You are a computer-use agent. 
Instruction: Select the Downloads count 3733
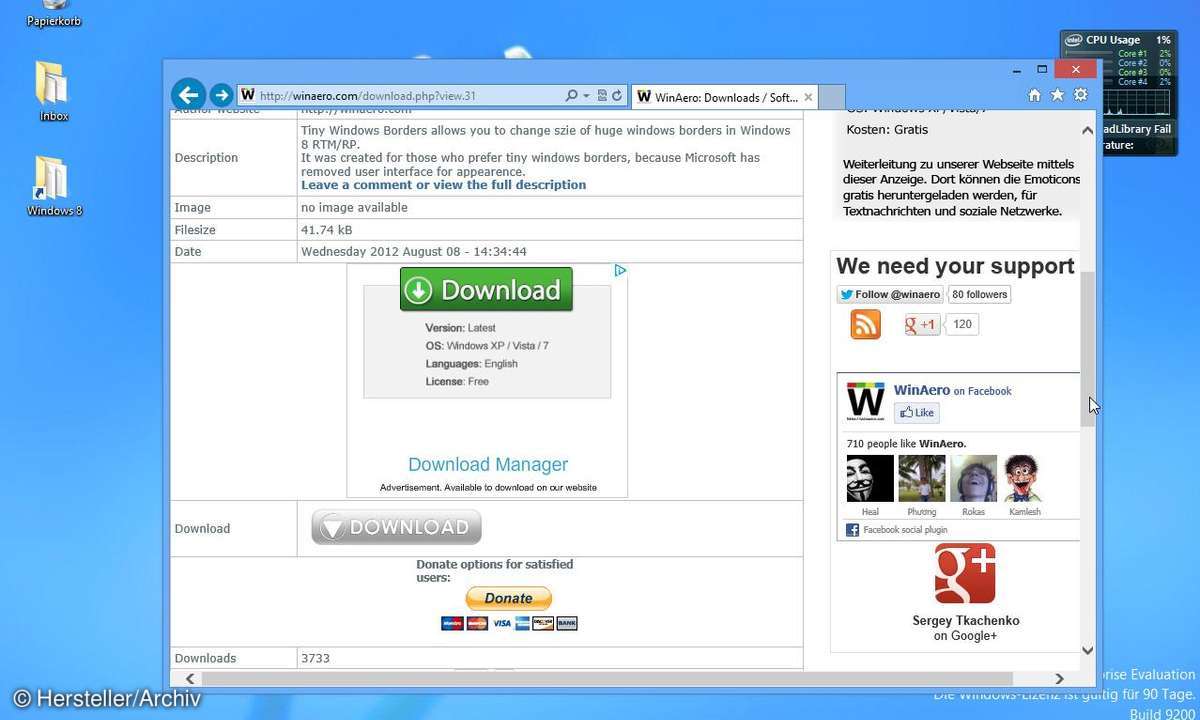point(315,658)
